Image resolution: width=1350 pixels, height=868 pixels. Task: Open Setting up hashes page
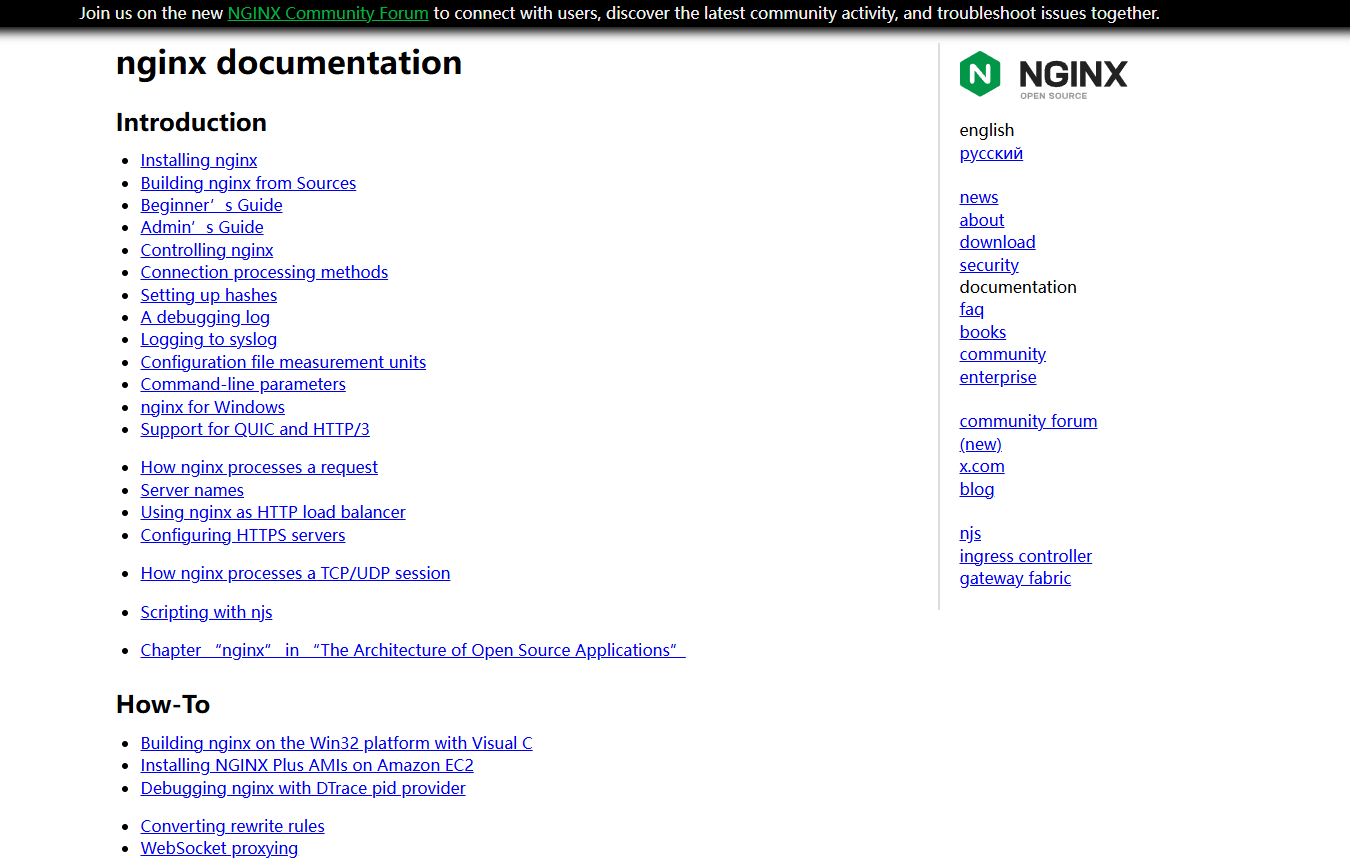pyautogui.click(x=209, y=295)
